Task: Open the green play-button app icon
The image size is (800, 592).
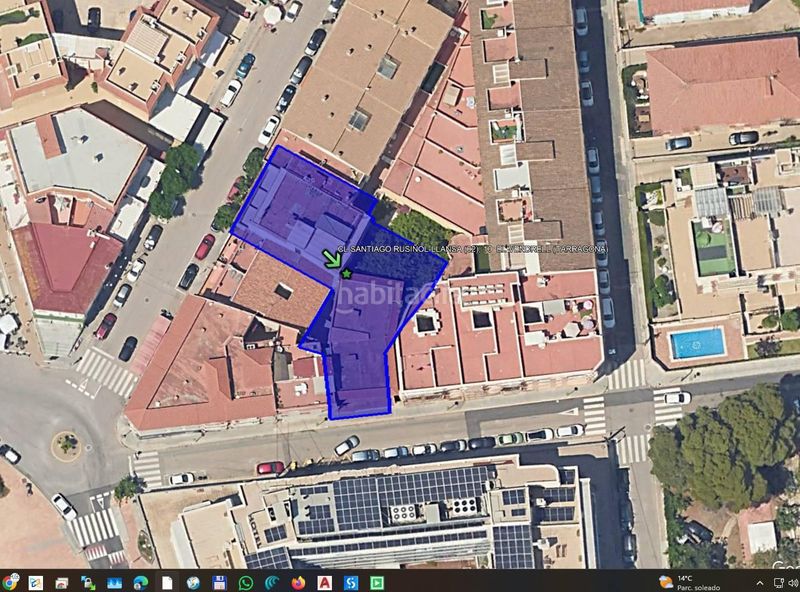Action: [377, 582]
